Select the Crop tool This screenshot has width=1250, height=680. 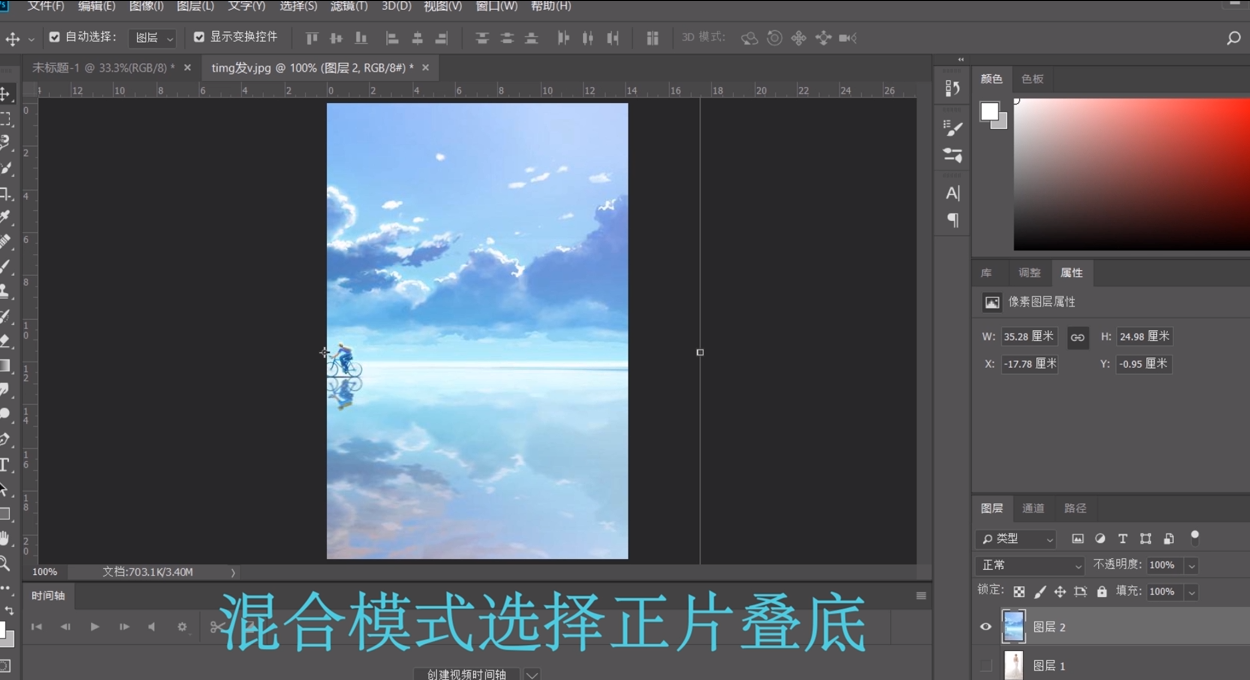tap(6, 193)
